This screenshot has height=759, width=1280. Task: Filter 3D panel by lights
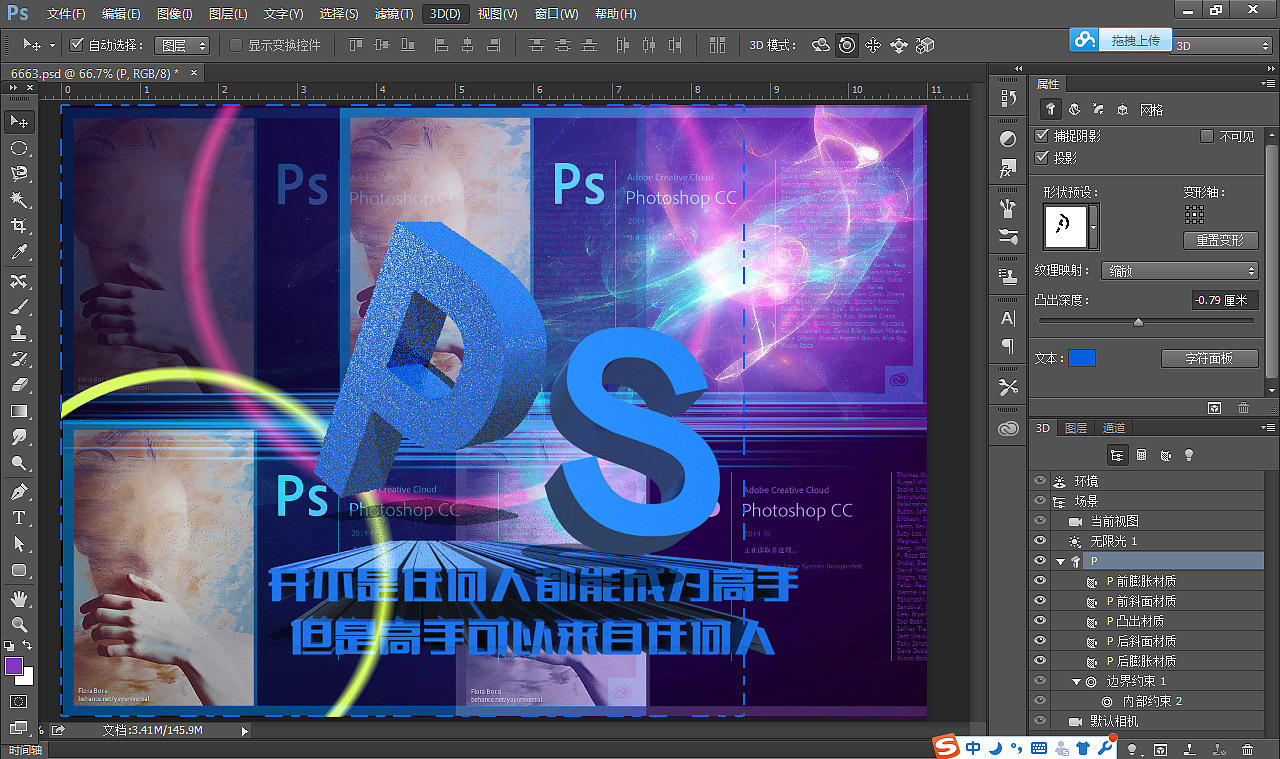coord(1189,455)
